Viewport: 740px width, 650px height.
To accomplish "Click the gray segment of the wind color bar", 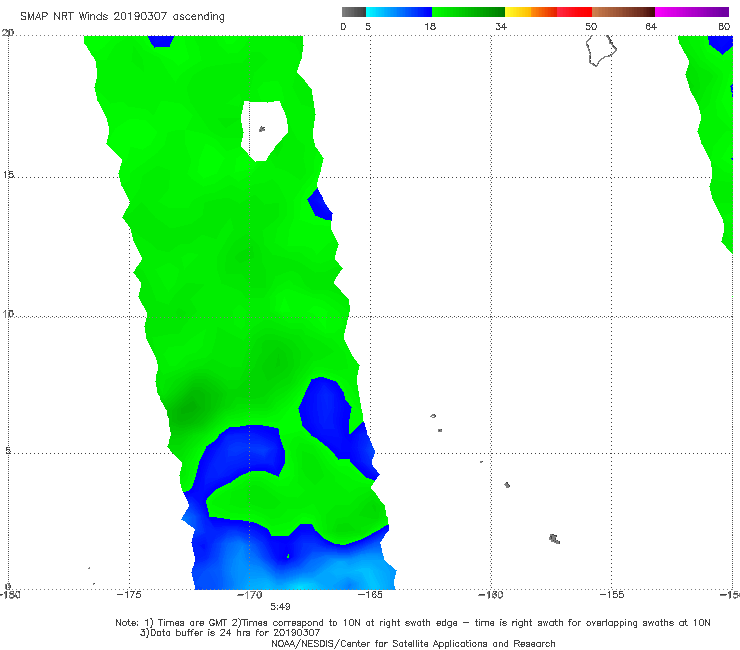I will point(354,12).
